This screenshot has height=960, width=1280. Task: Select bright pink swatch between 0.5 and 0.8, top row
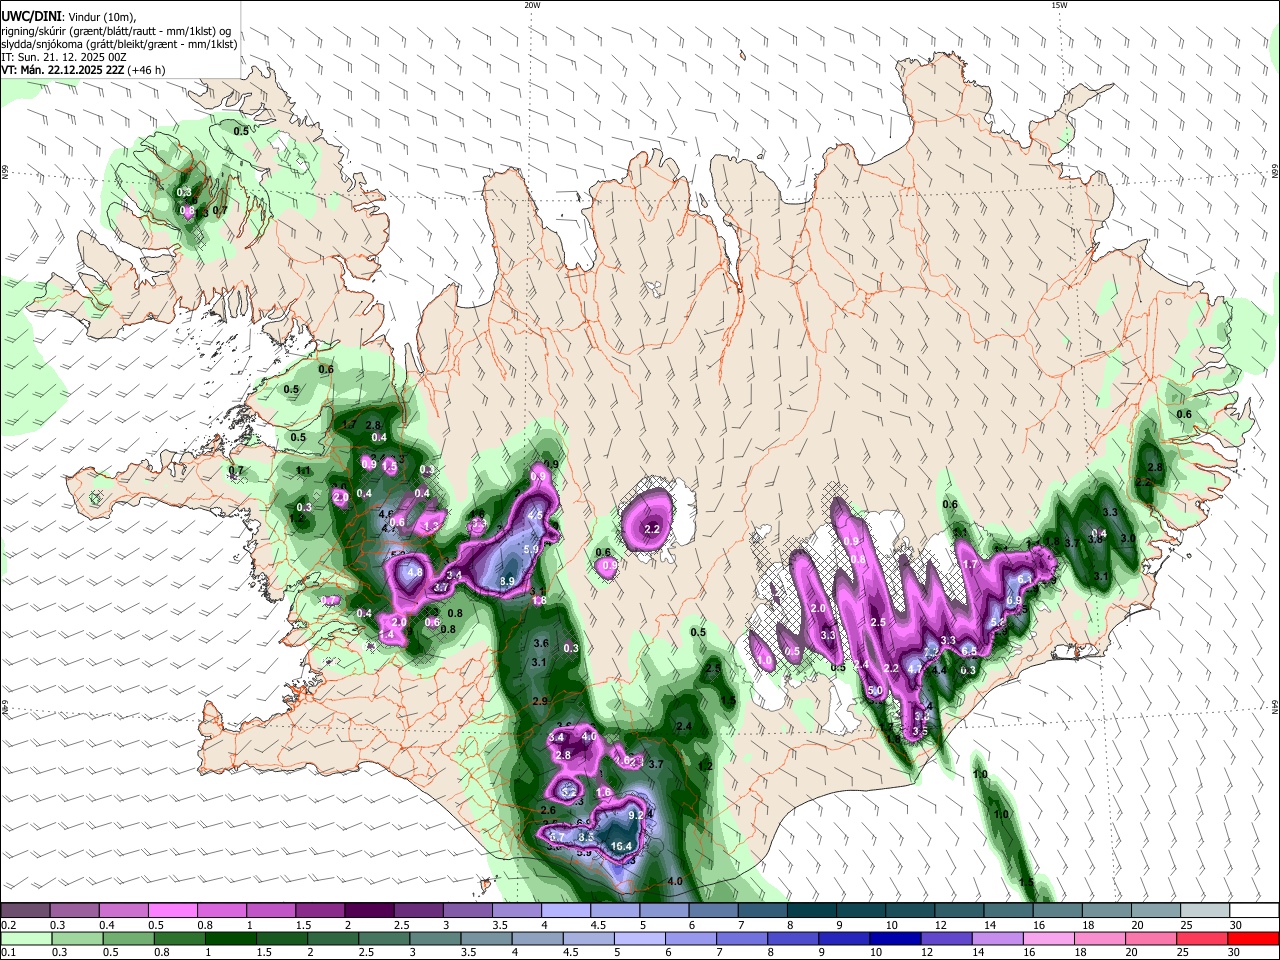click(172, 910)
